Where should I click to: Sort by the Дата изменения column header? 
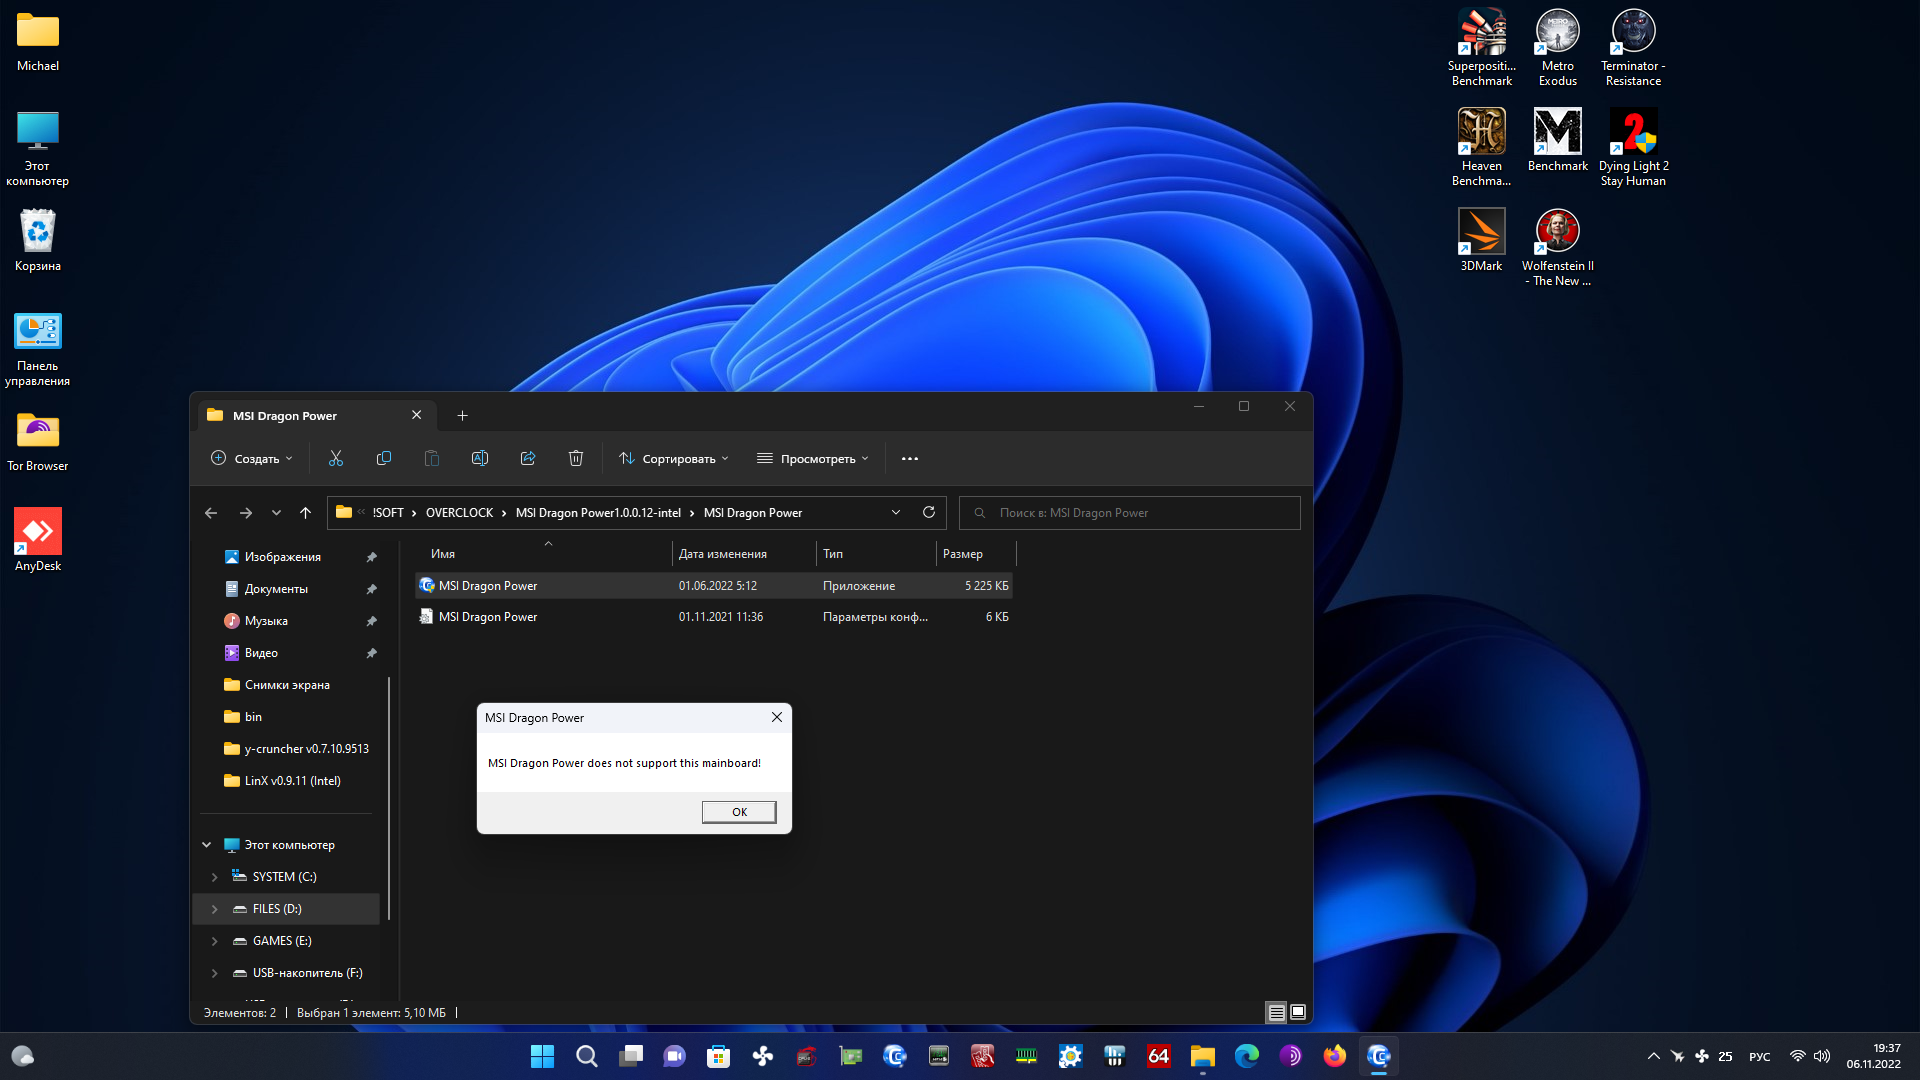tap(723, 554)
